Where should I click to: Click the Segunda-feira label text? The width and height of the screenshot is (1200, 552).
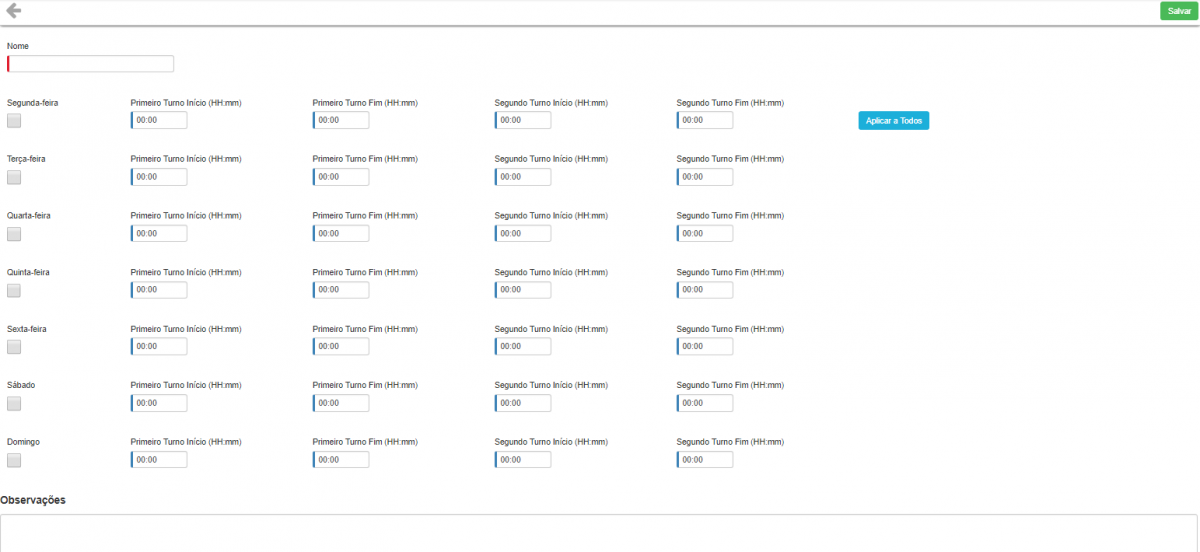click(33, 103)
